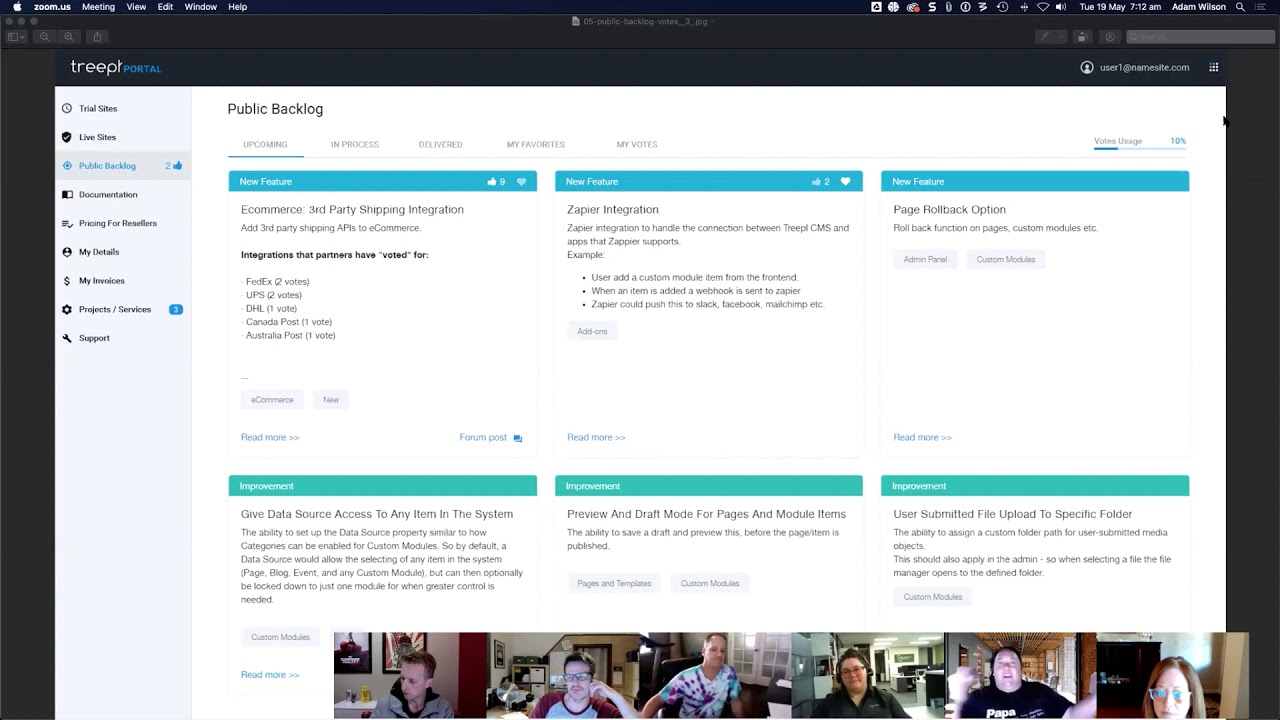Open the volume control in menu bar
The height and width of the screenshot is (720, 1280).
1061,7
